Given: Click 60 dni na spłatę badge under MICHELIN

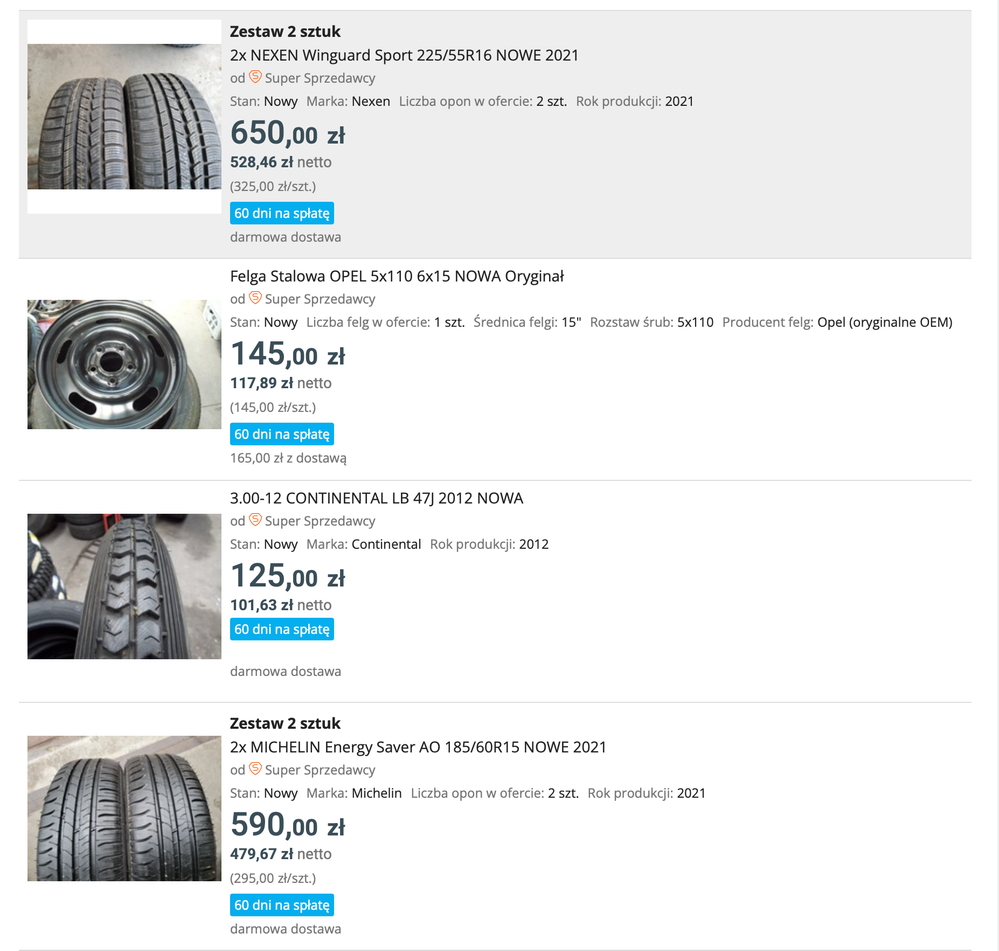Looking at the screenshot, I should [282, 905].
